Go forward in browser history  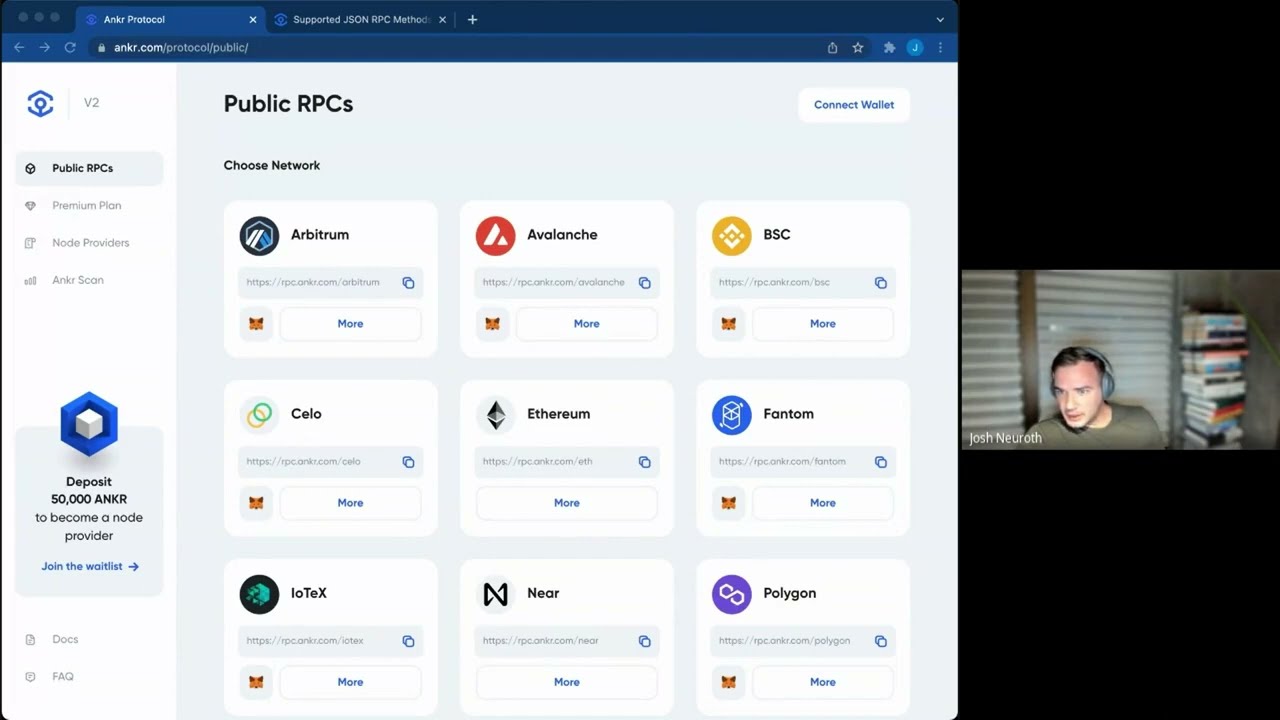pyautogui.click(x=44, y=47)
